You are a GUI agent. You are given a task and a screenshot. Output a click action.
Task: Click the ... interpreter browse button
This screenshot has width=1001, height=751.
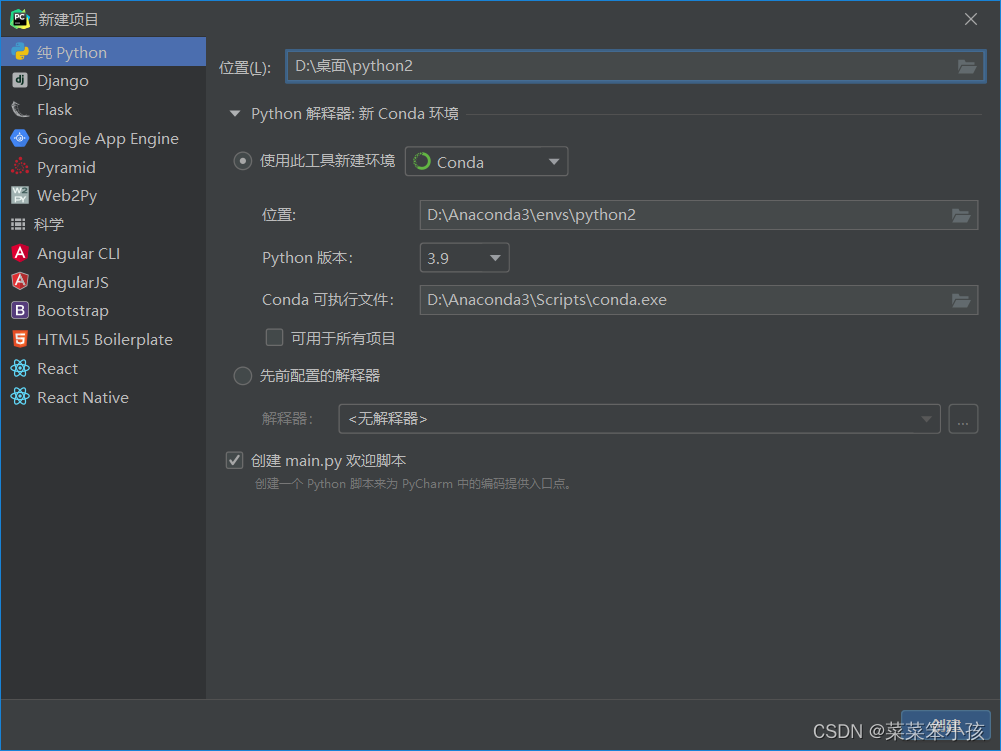pyautogui.click(x=963, y=419)
